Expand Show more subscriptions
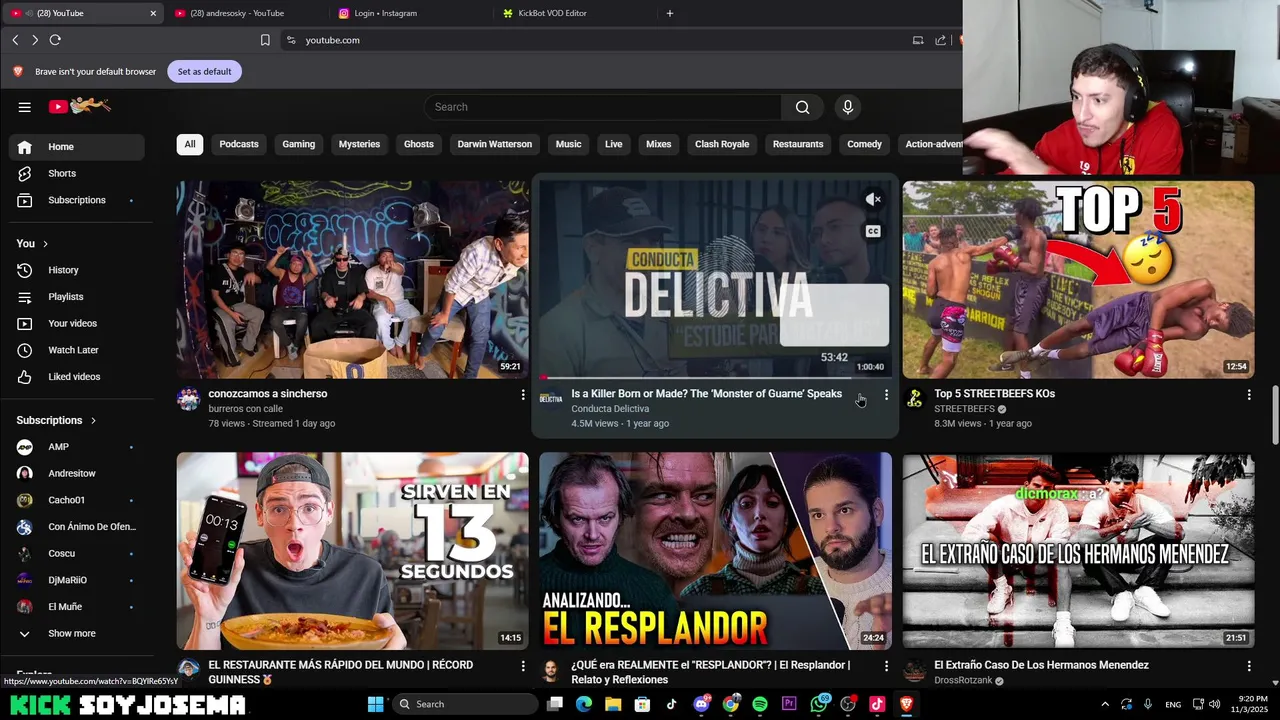The height and width of the screenshot is (720, 1280). click(x=72, y=633)
